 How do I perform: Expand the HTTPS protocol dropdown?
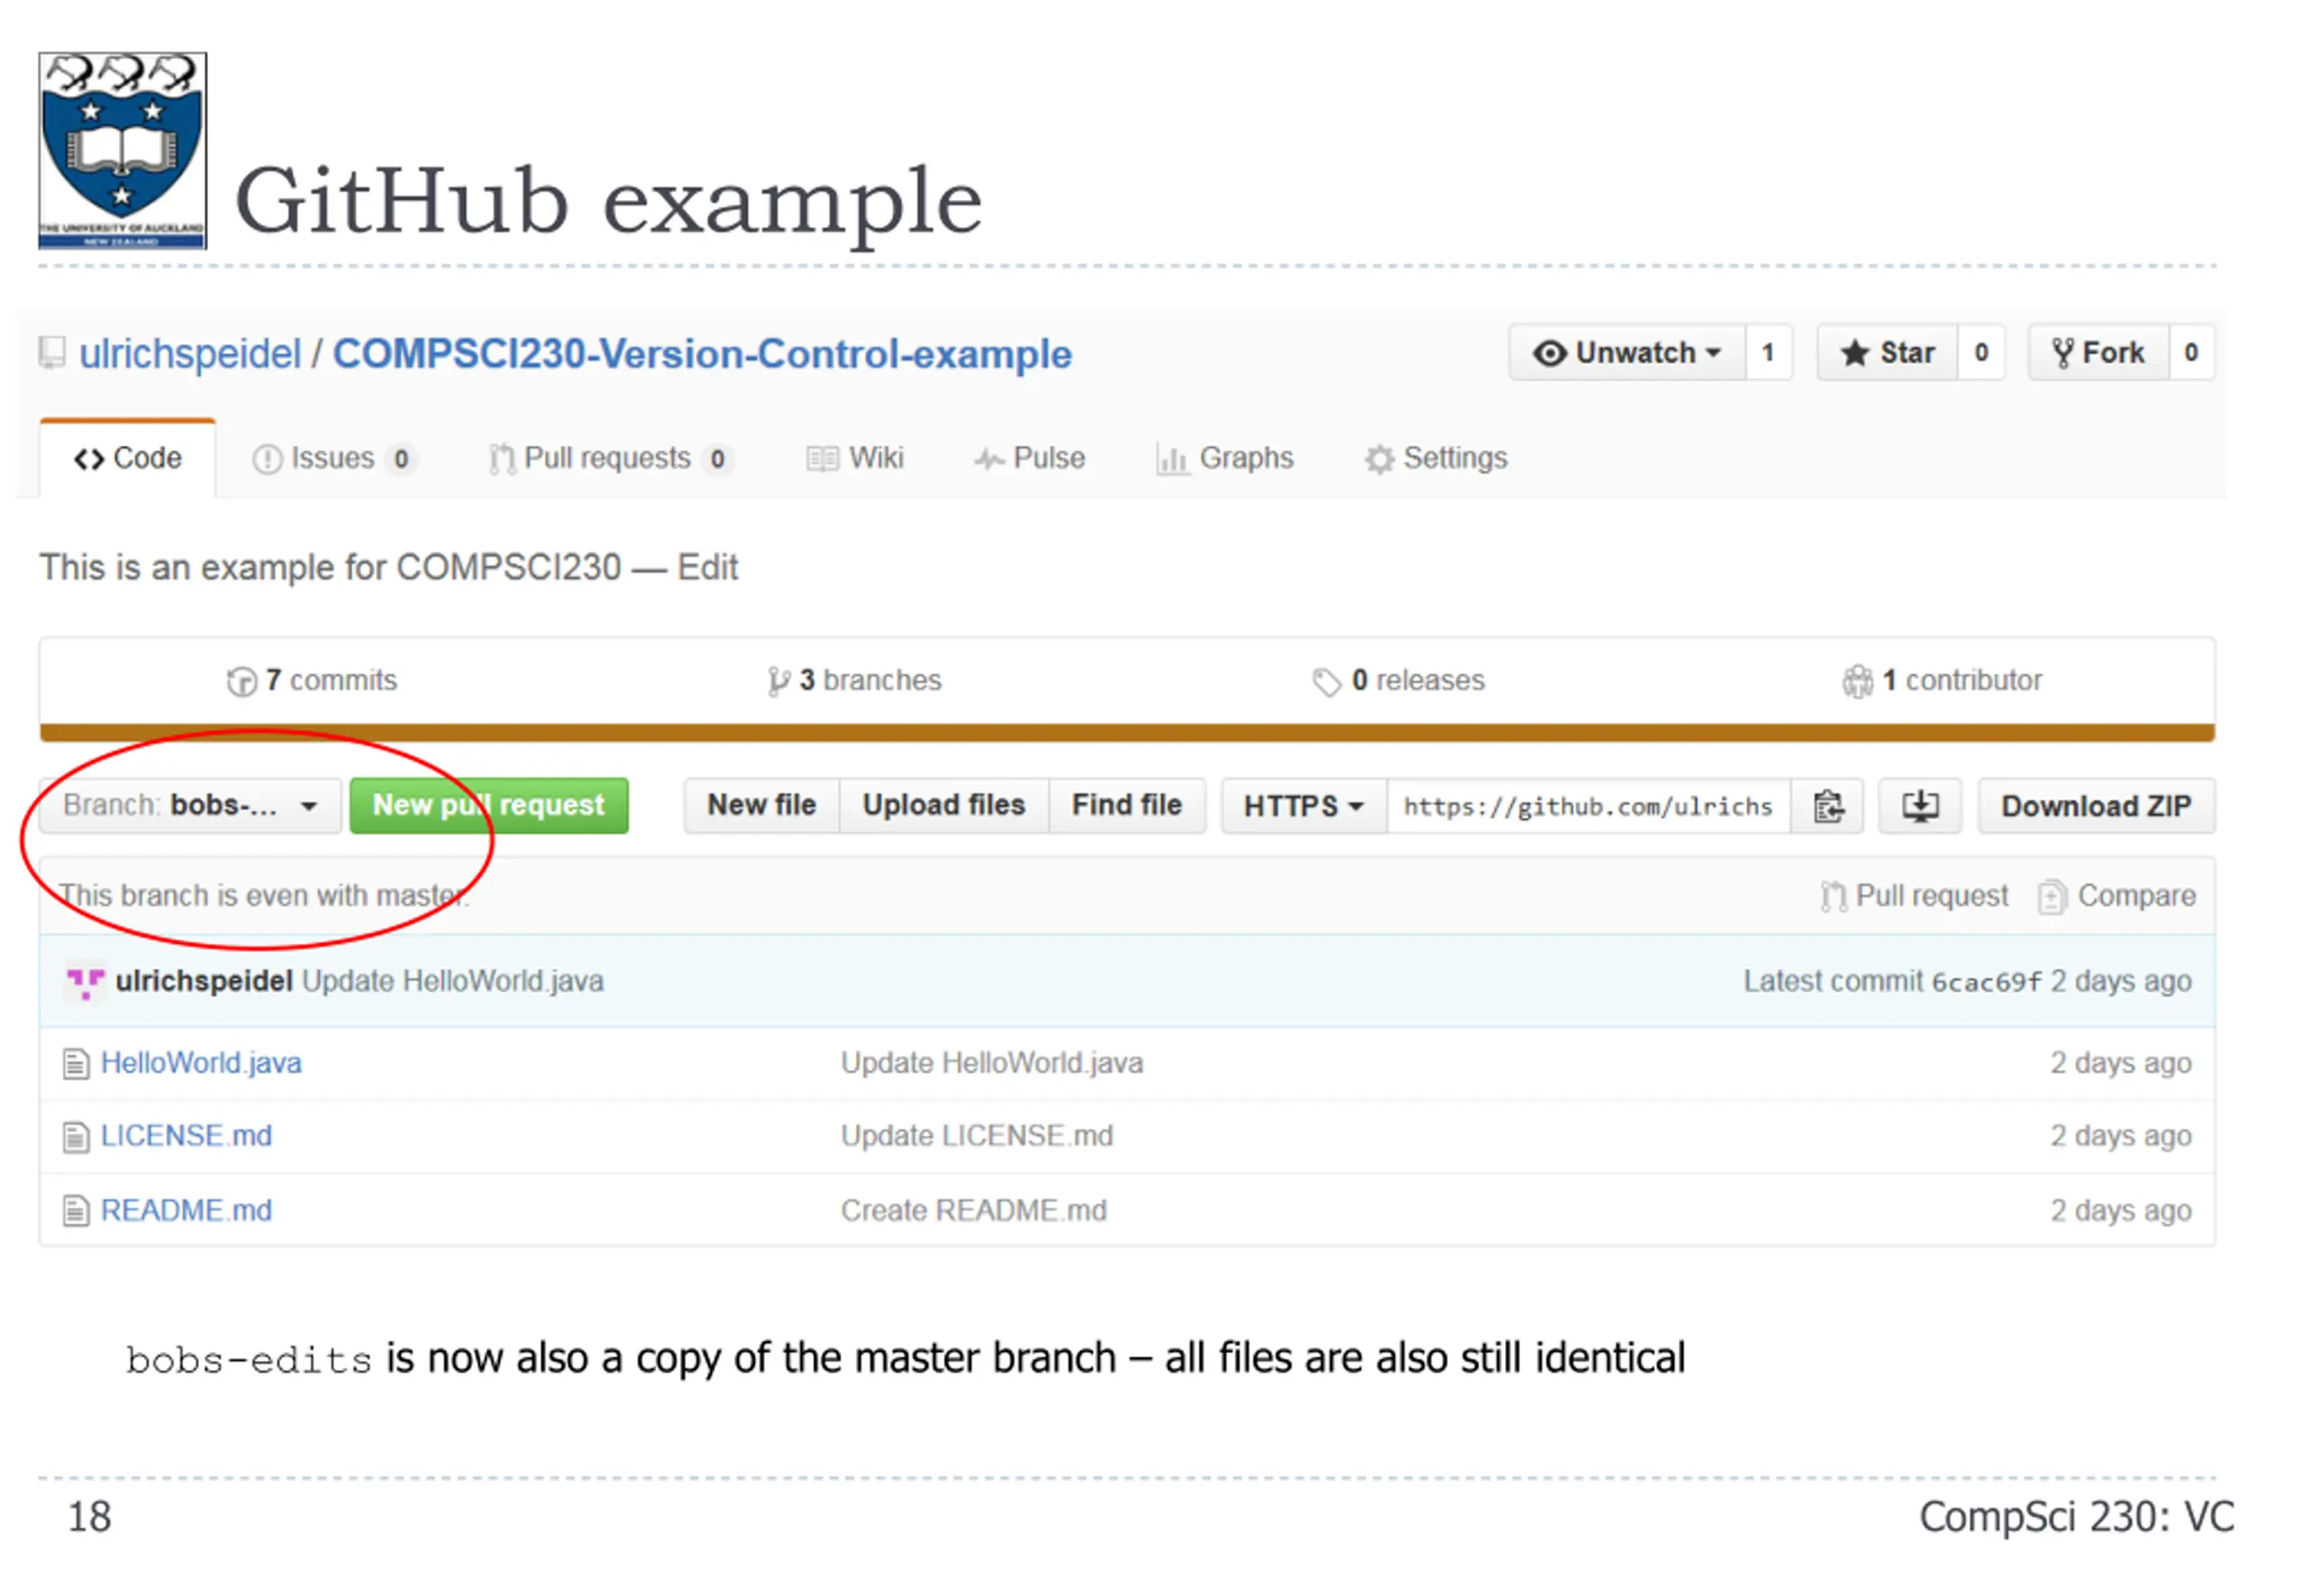point(1303,806)
